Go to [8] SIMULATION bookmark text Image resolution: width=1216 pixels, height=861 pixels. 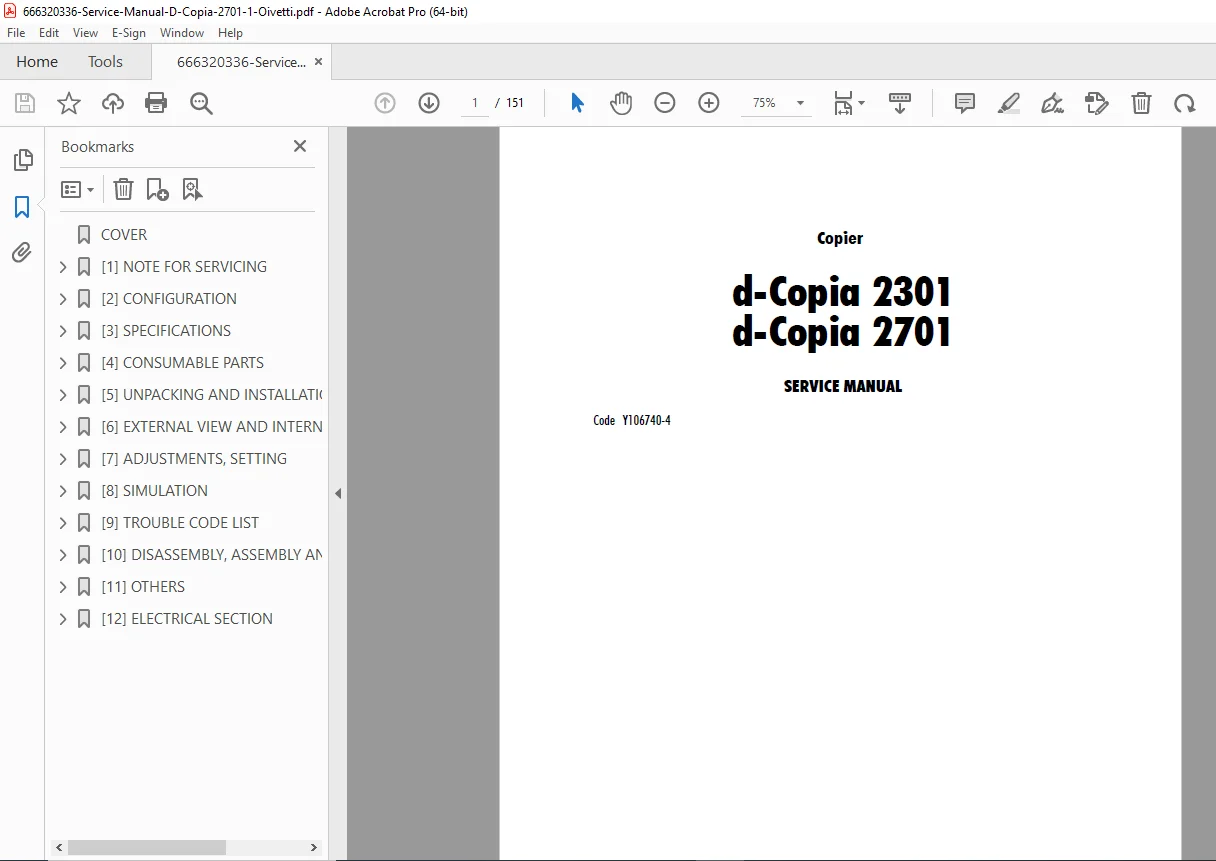tap(155, 491)
